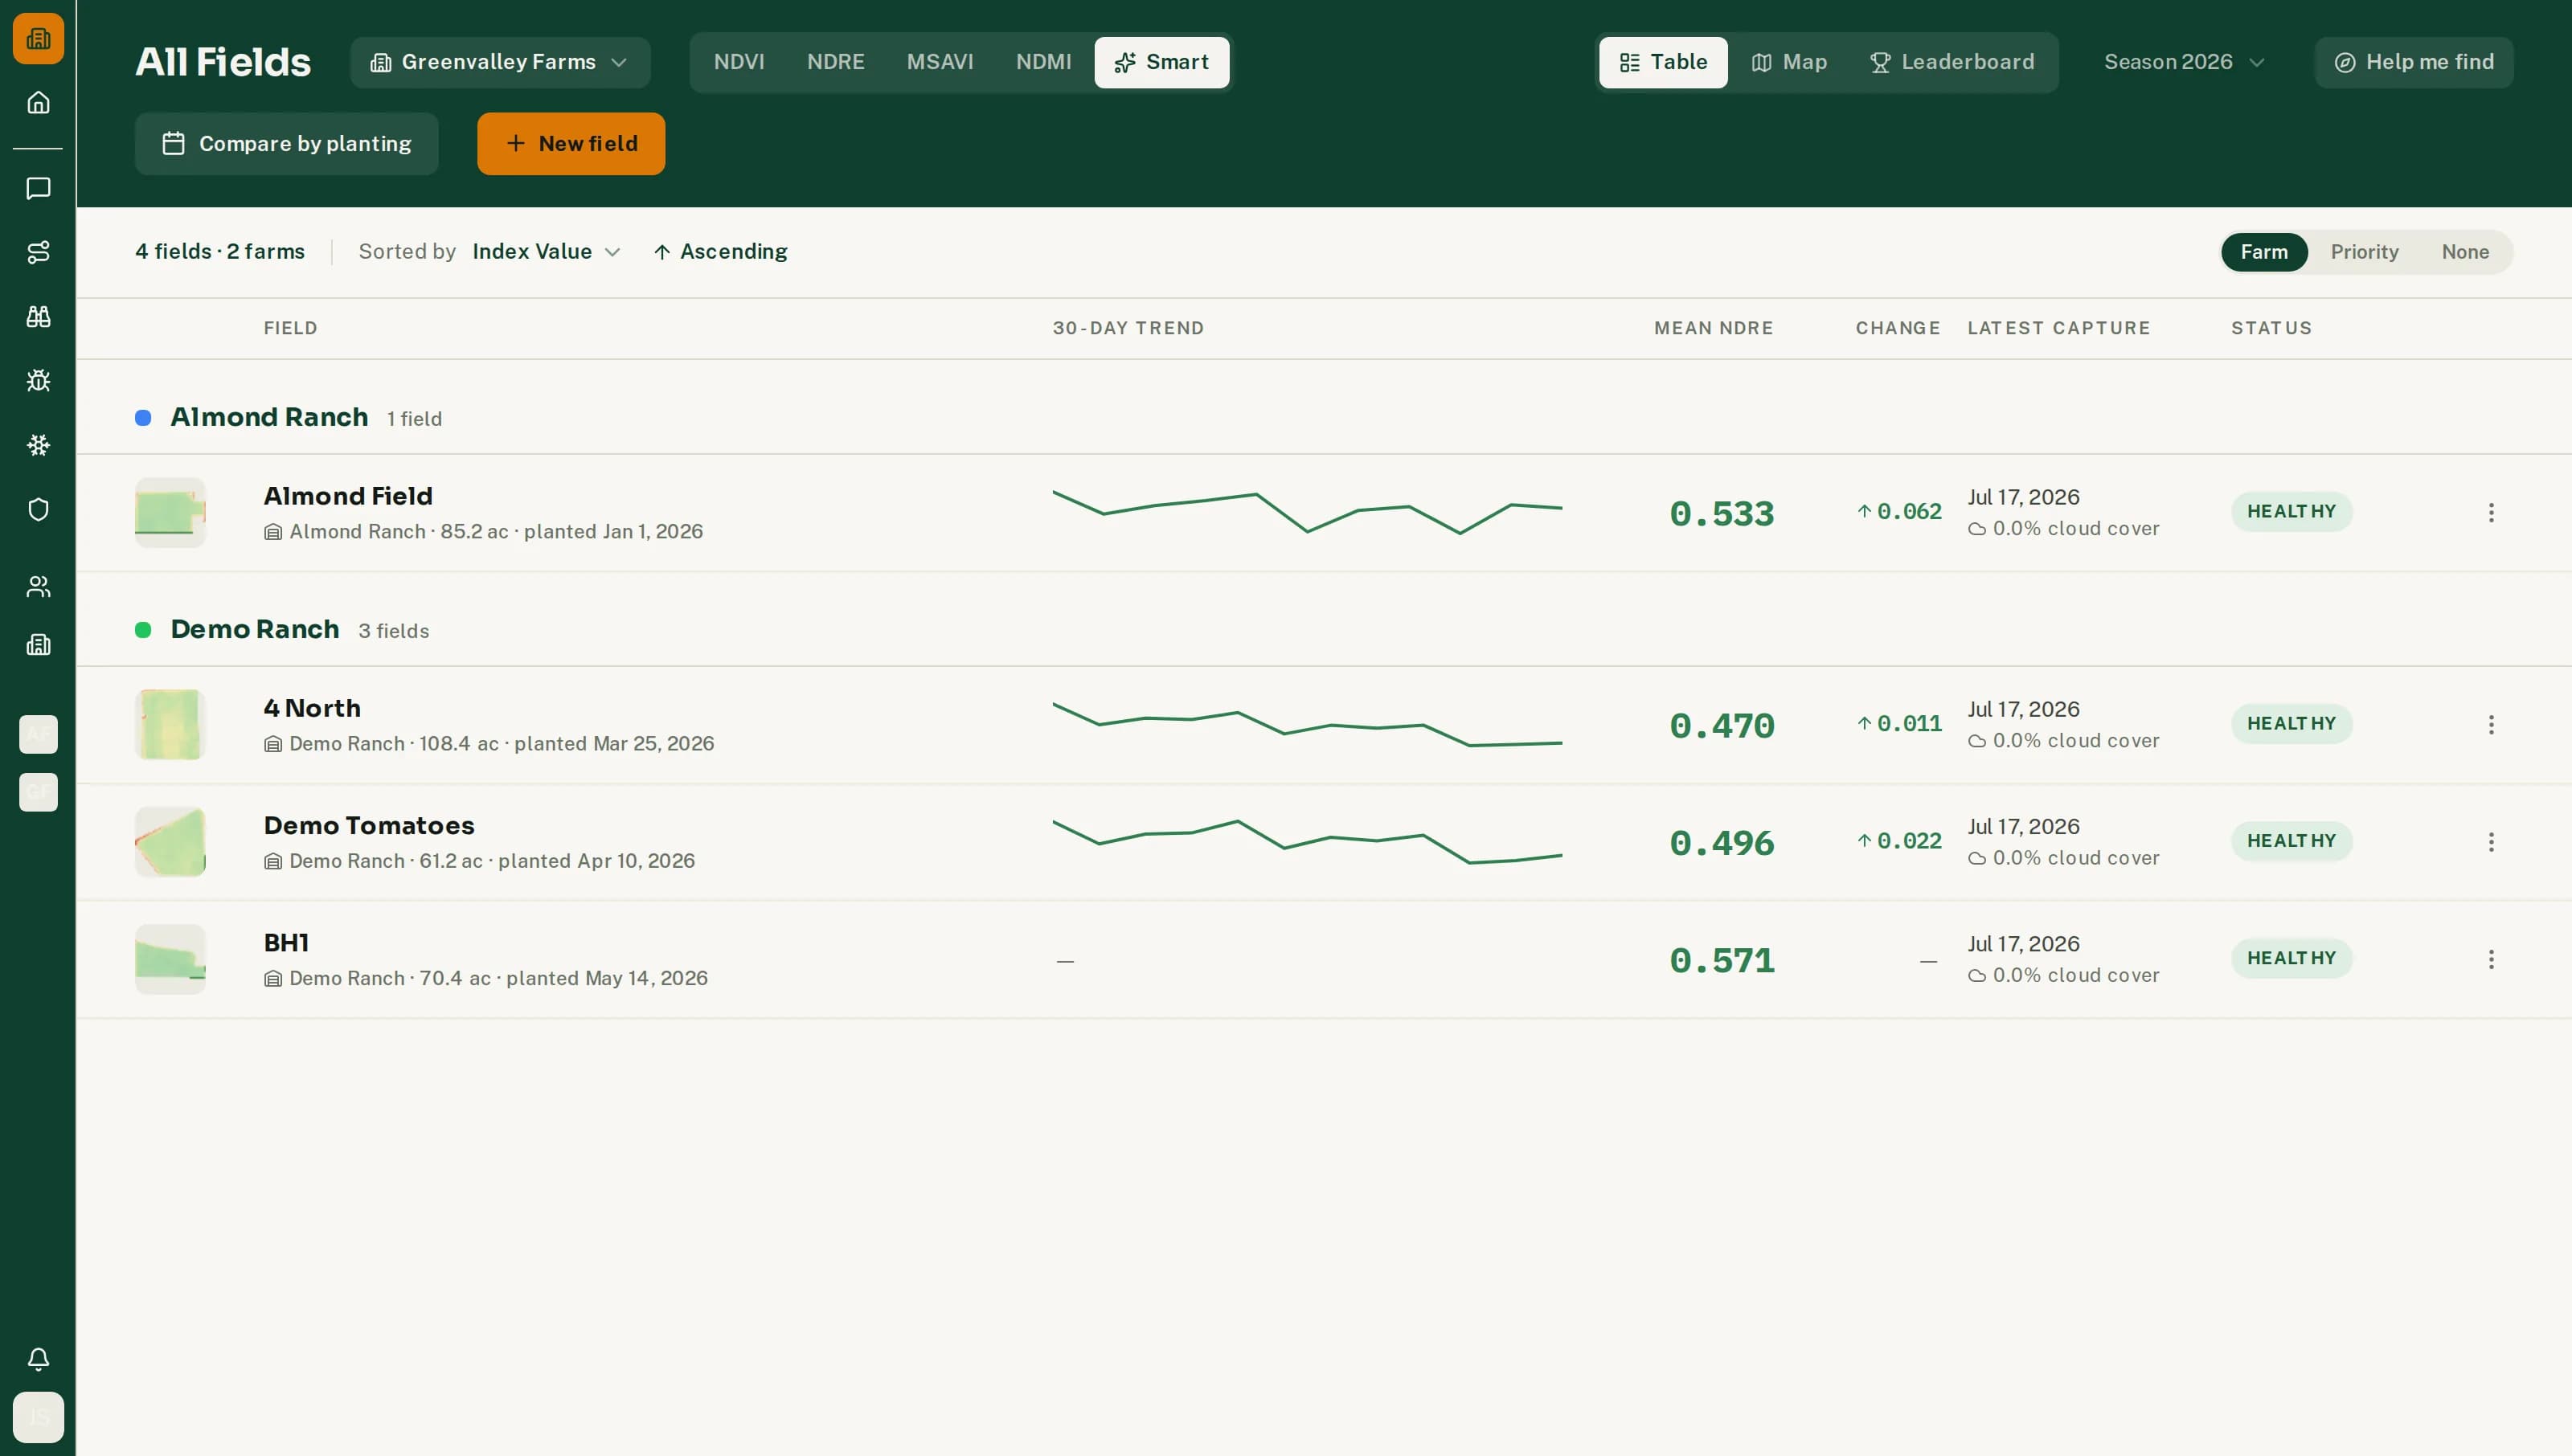Open the home icon in sidebar
The width and height of the screenshot is (2572, 1456).
(x=38, y=102)
